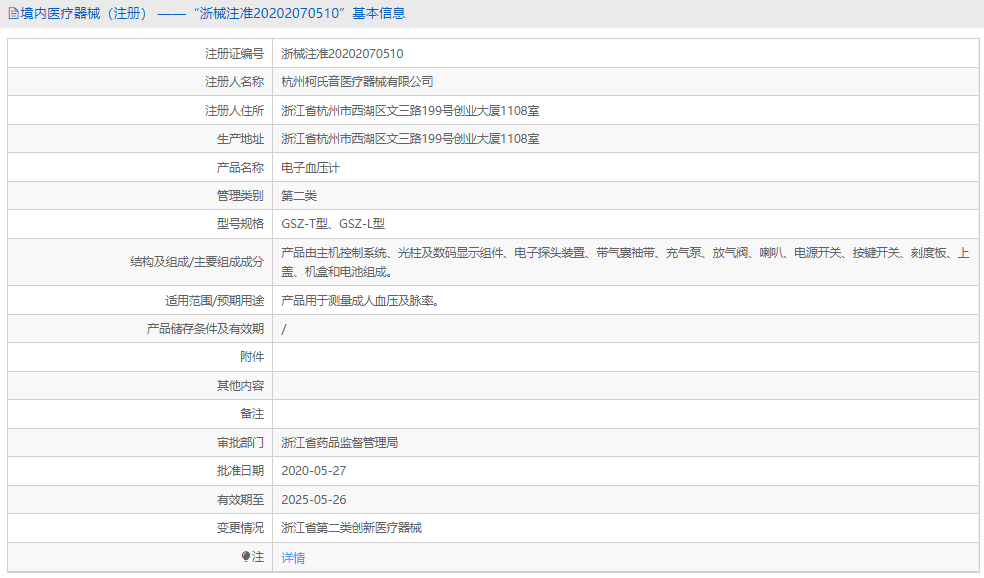Screen dimensions: 984x578
Task: Select the address value in 生产地址 row
Action: tap(410, 139)
